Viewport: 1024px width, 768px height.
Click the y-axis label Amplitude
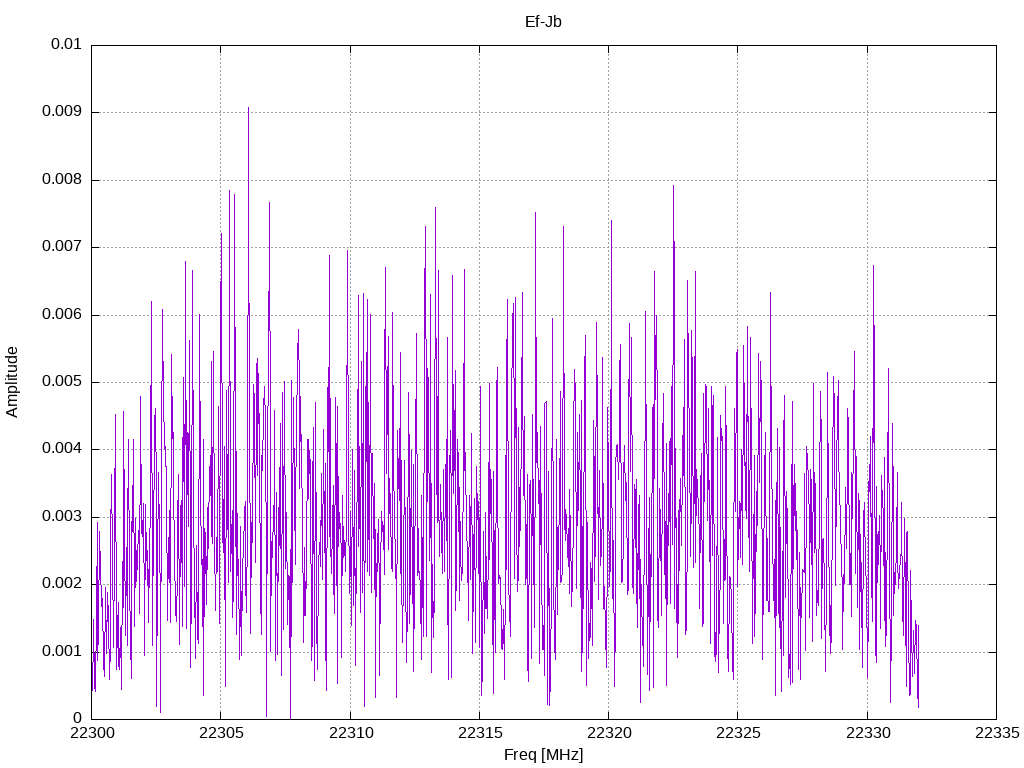click(x=12, y=382)
